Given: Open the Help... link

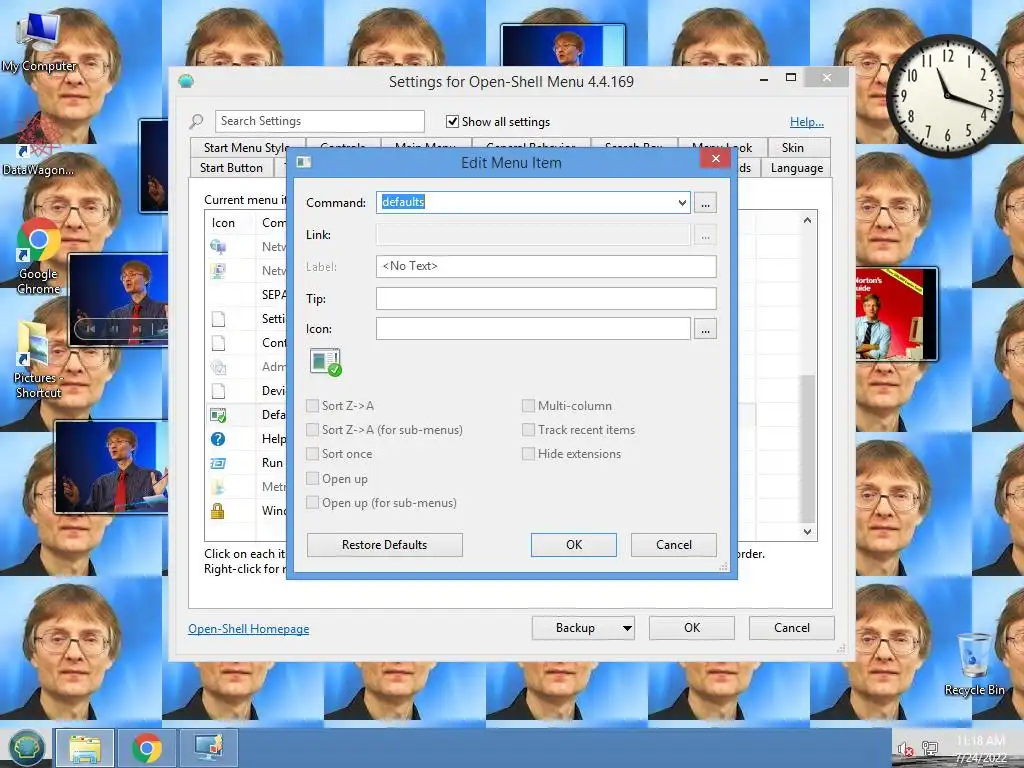Looking at the screenshot, I should coord(807,121).
